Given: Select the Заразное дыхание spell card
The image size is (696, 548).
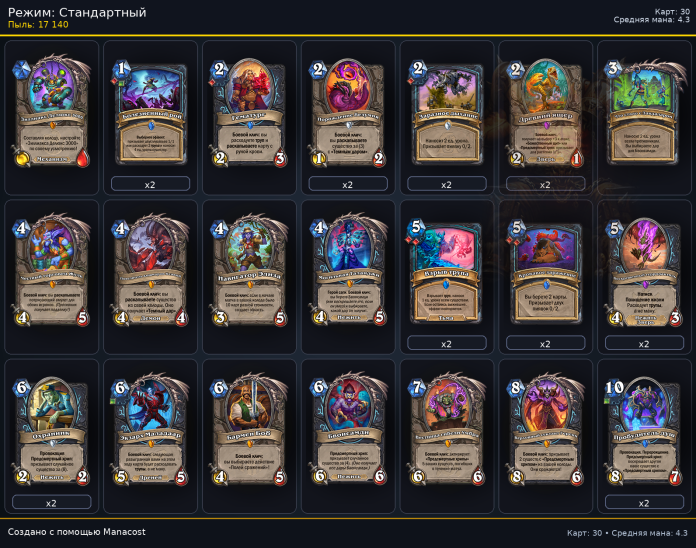Looking at the screenshot, I should pyautogui.click(x=447, y=113).
